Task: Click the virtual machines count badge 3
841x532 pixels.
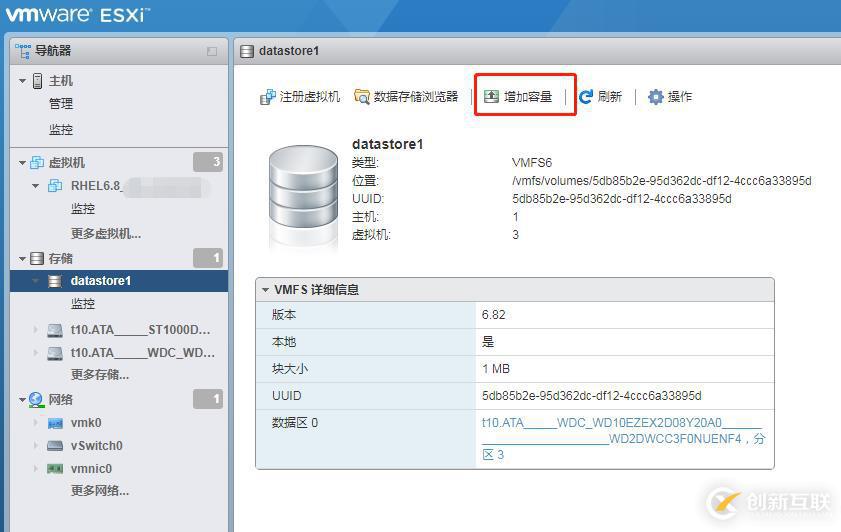Action: tap(208, 162)
